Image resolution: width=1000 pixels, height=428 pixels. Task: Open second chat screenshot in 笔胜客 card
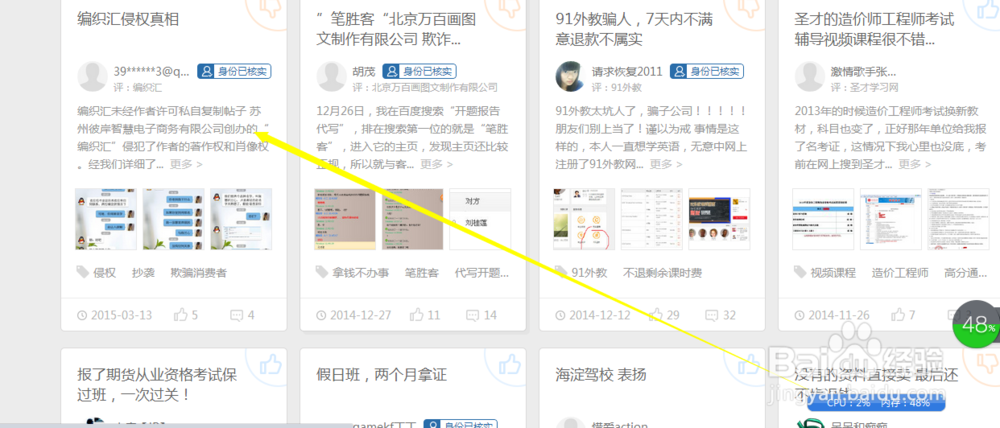[x=413, y=219]
